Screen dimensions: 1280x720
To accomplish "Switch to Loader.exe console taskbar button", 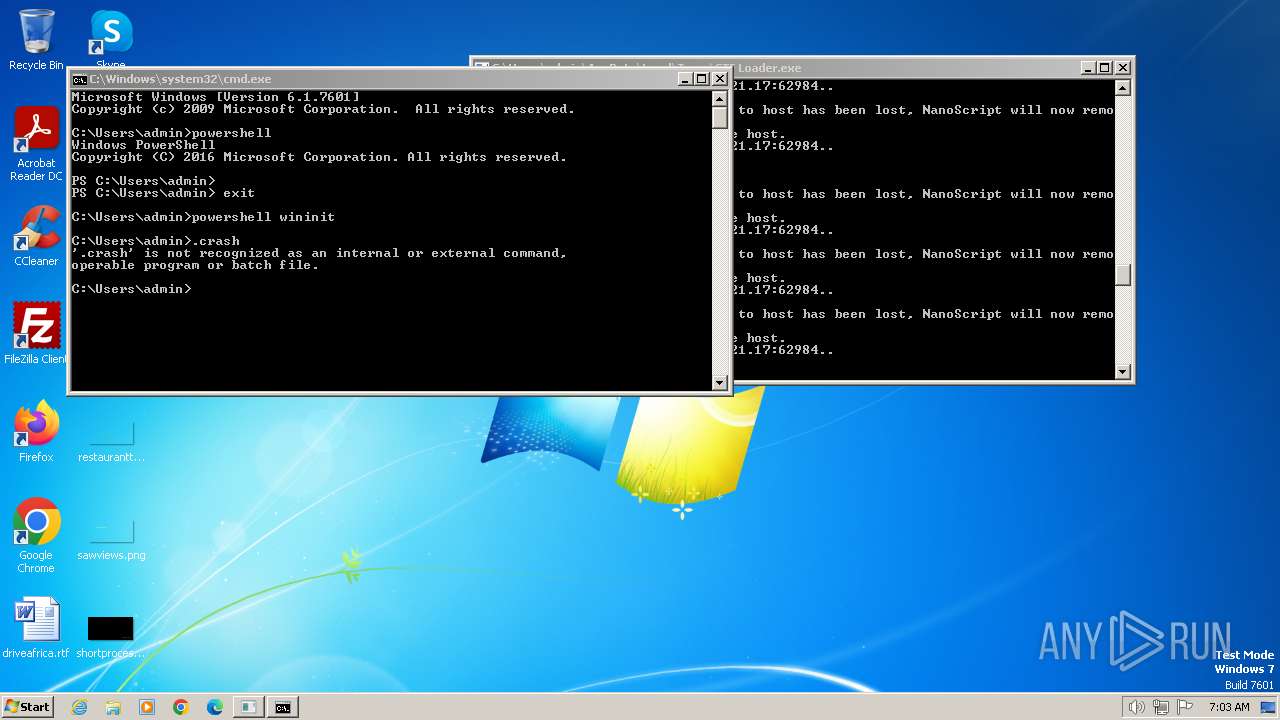I will tap(249, 707).
